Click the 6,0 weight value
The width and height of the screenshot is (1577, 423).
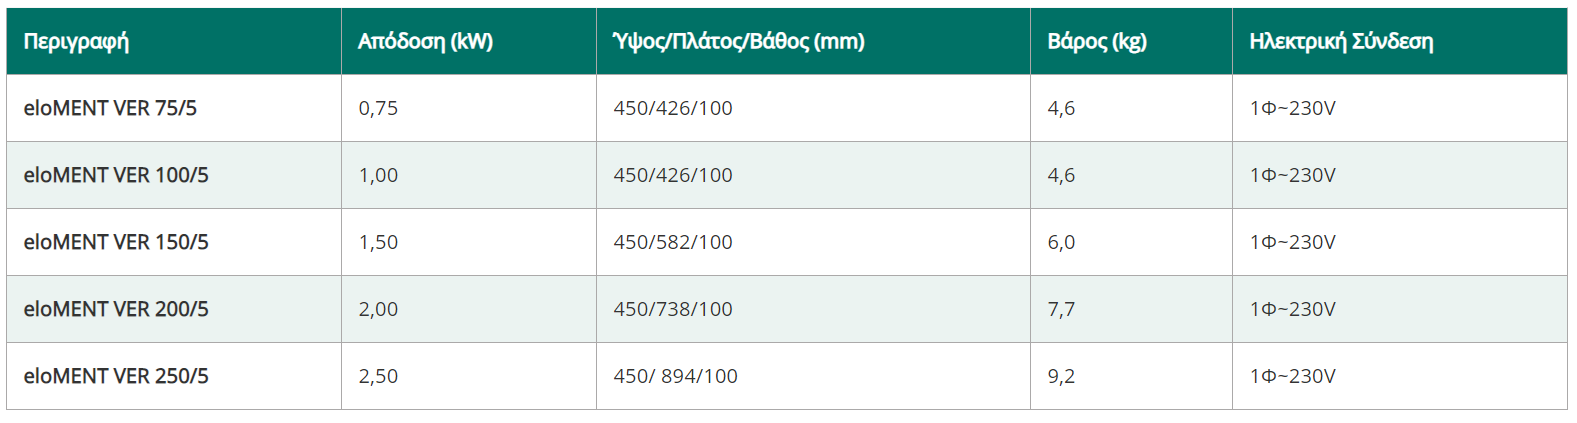tap(1061, 242)
